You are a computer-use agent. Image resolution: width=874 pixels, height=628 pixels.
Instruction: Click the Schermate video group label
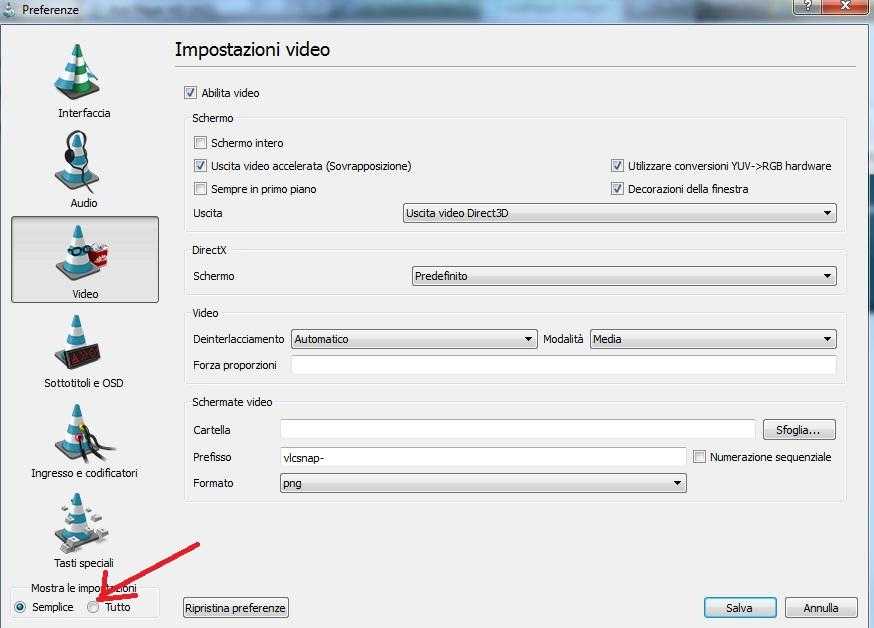pos(232,402)
